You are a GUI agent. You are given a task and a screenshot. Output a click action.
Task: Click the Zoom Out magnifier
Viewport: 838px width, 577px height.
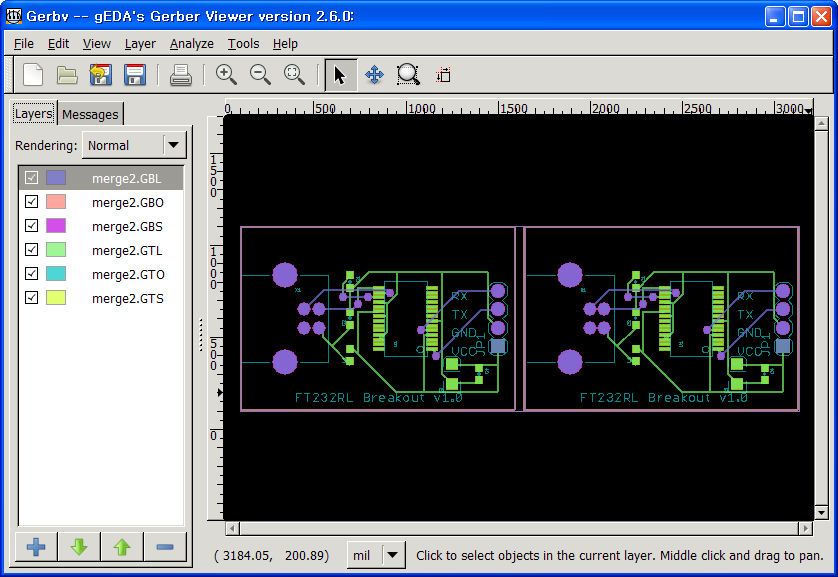click(x=260, y=75)
